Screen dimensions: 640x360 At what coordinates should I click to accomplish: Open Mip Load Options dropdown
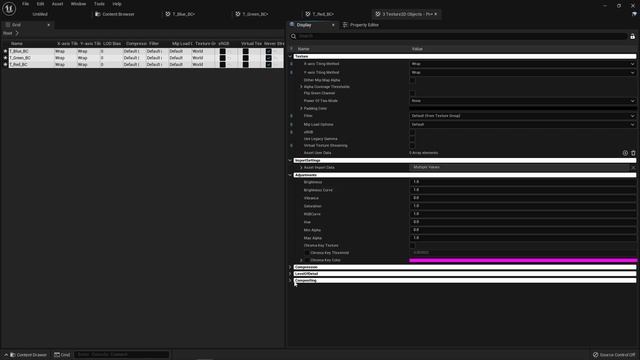(522, 124)
